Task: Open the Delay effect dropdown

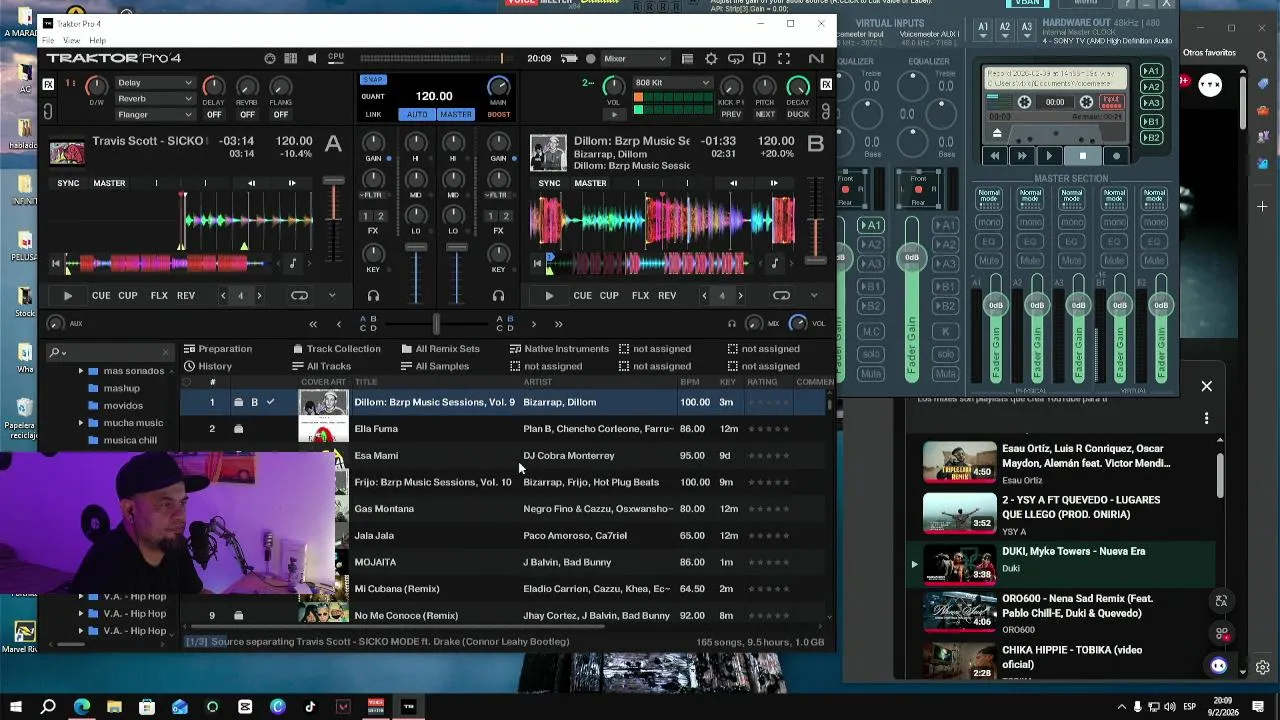Action: tap(154, 83)
